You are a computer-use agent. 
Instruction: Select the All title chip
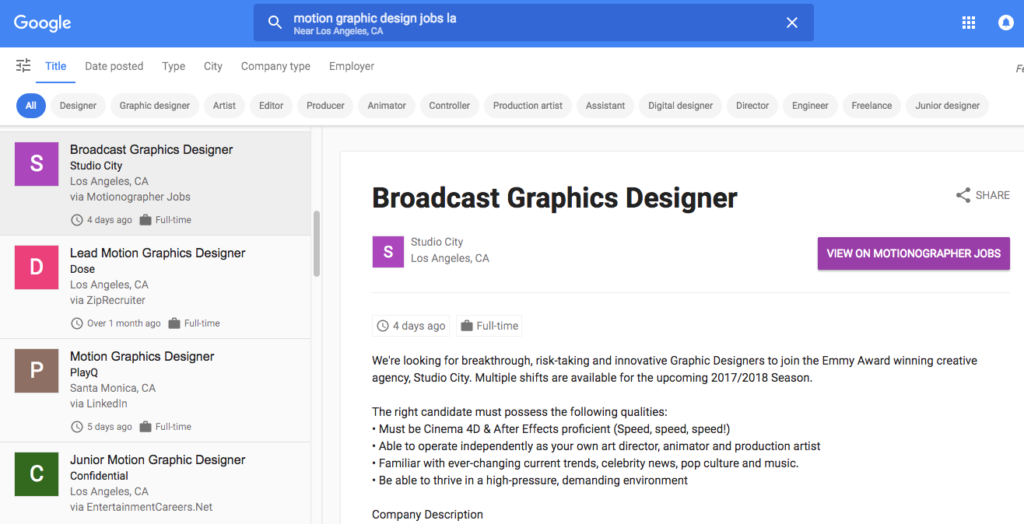coord(31,105)
